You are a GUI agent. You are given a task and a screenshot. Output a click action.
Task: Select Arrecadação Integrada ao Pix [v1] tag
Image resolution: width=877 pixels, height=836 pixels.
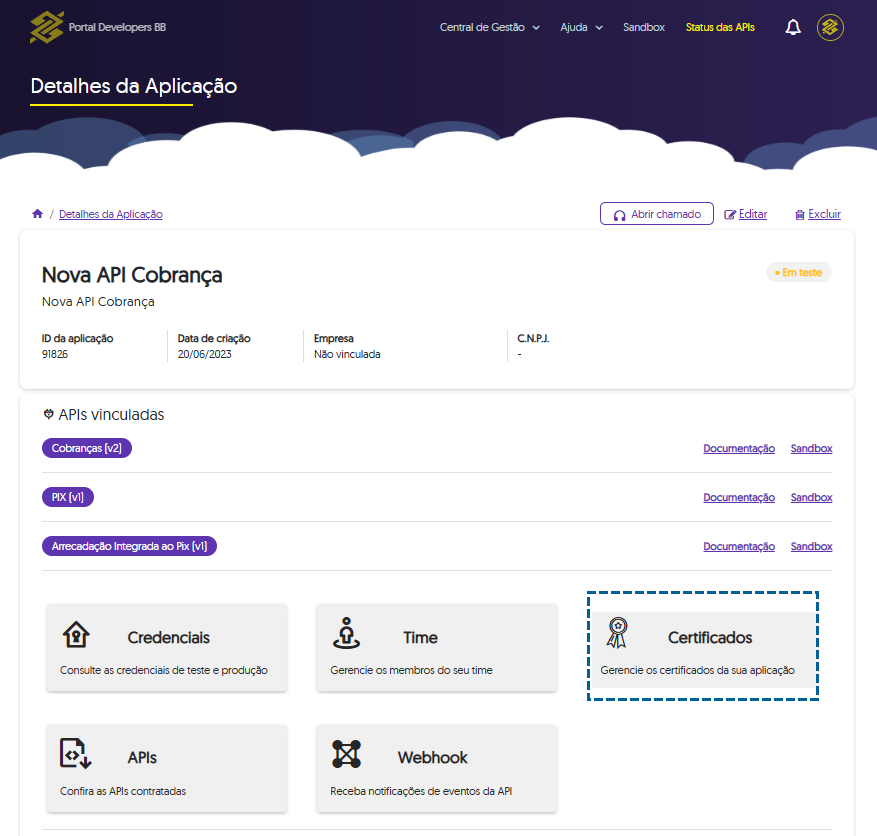[129, 546]
